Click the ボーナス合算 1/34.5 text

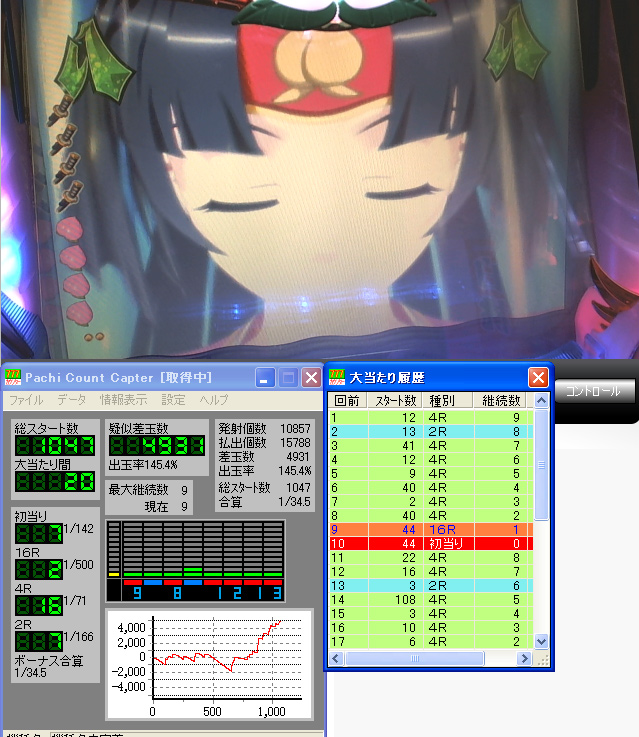pos(49,667)
